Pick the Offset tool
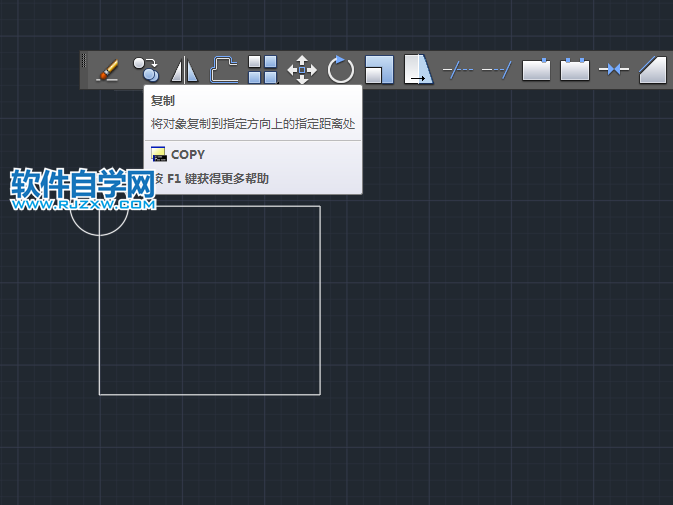This screenshot has width=673, height=505. pyautogui.click(x=224, y=69)
